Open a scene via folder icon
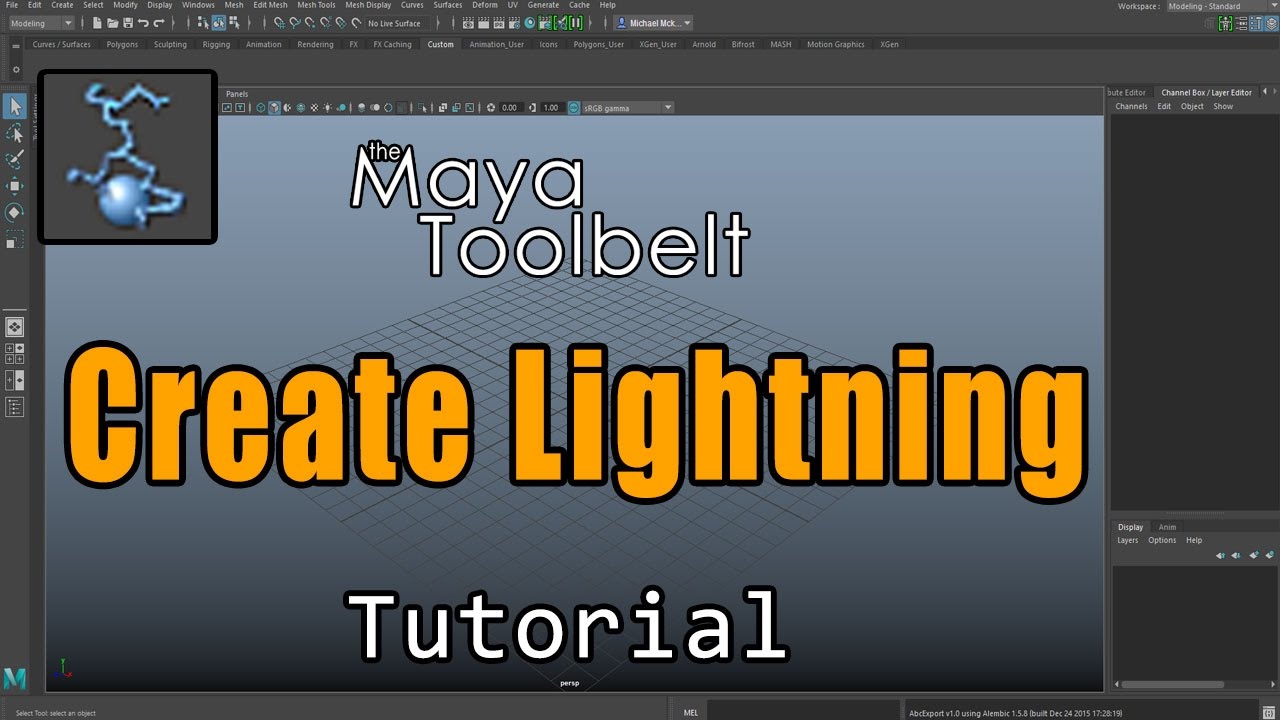Image resolution: width=1280 pixels, height=720 pixels. pos(112,22)
